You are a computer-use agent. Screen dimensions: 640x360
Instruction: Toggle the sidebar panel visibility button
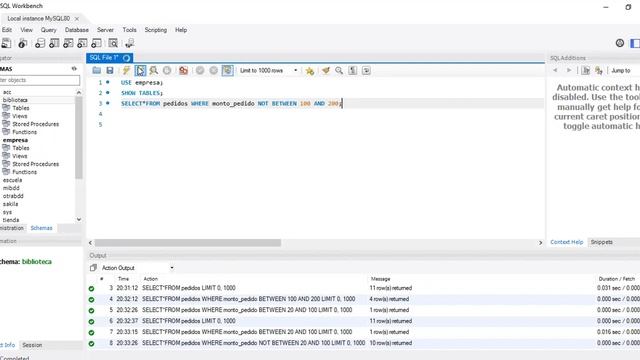[635, 43]
